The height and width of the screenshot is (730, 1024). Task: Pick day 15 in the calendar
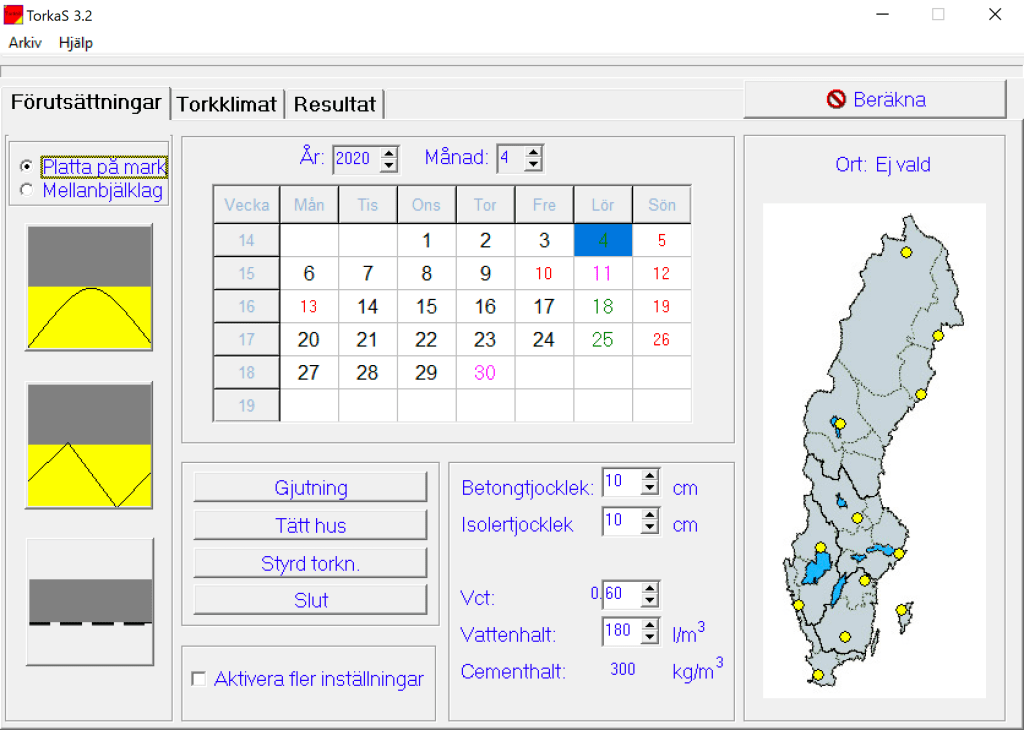point(426,307)
